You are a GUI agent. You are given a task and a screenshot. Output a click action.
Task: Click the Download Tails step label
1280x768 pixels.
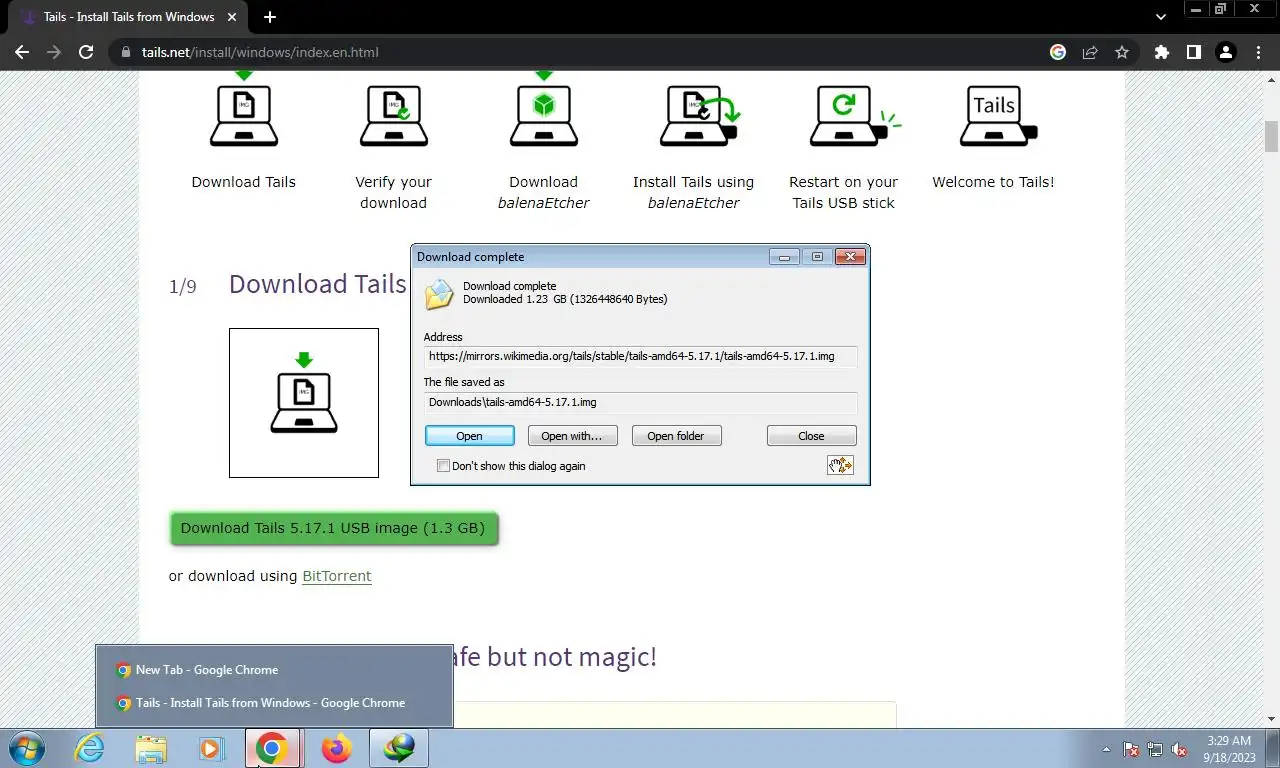coord(243,182)
